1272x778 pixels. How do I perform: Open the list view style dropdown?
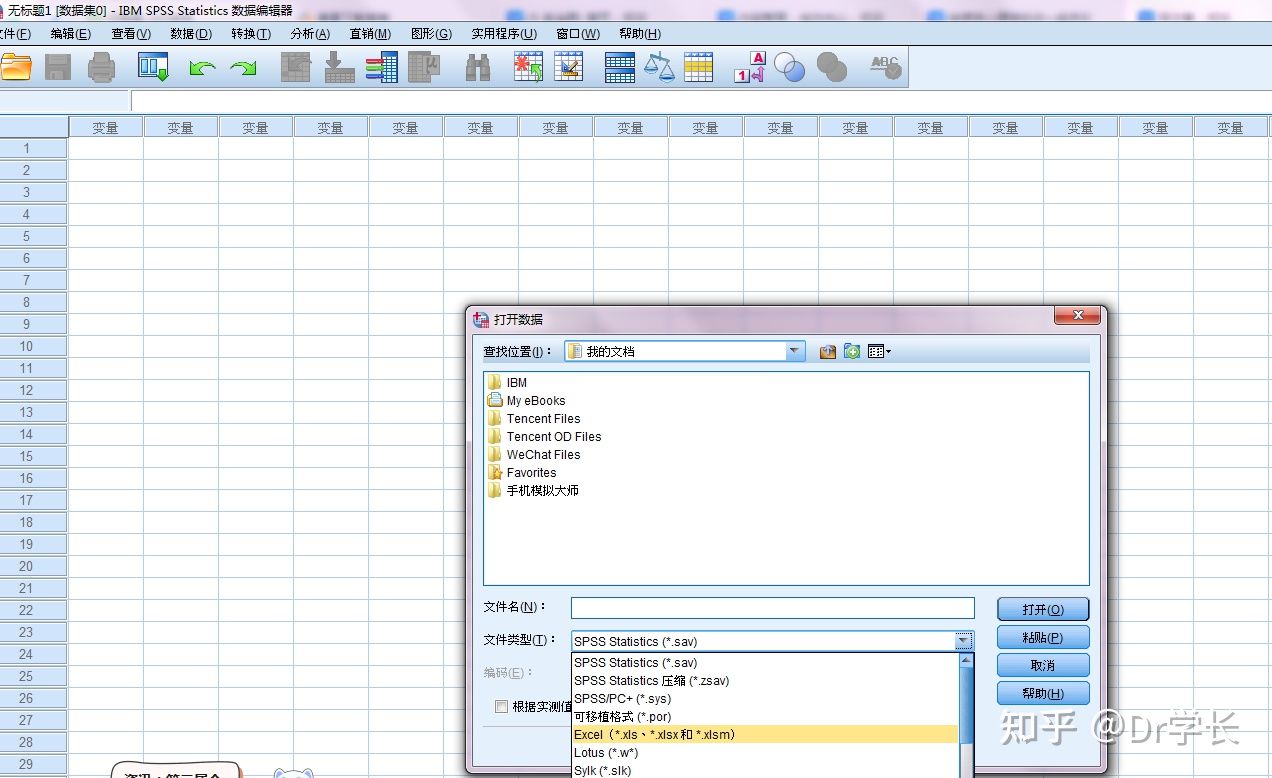(x=879, y=352)
